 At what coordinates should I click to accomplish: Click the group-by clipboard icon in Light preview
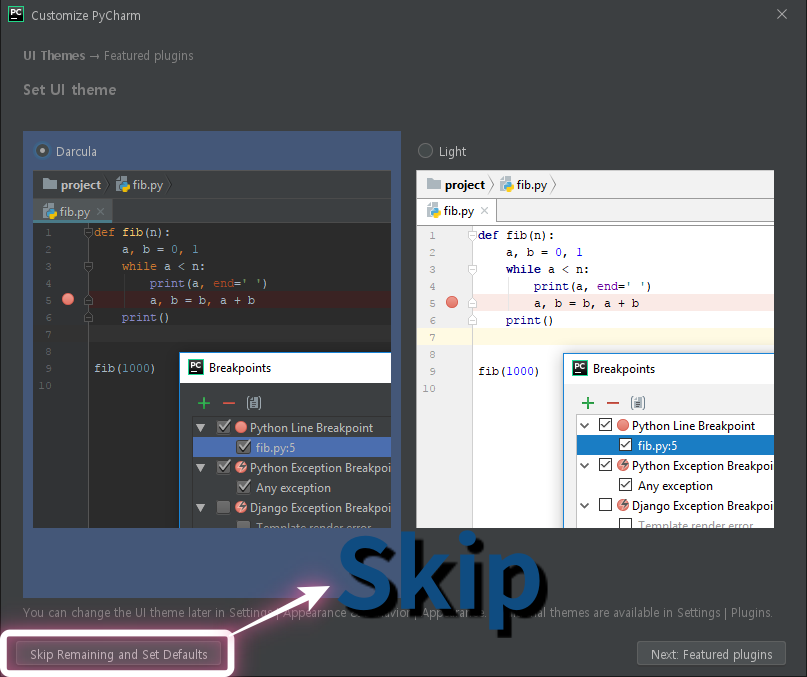[x=638, y=403]
